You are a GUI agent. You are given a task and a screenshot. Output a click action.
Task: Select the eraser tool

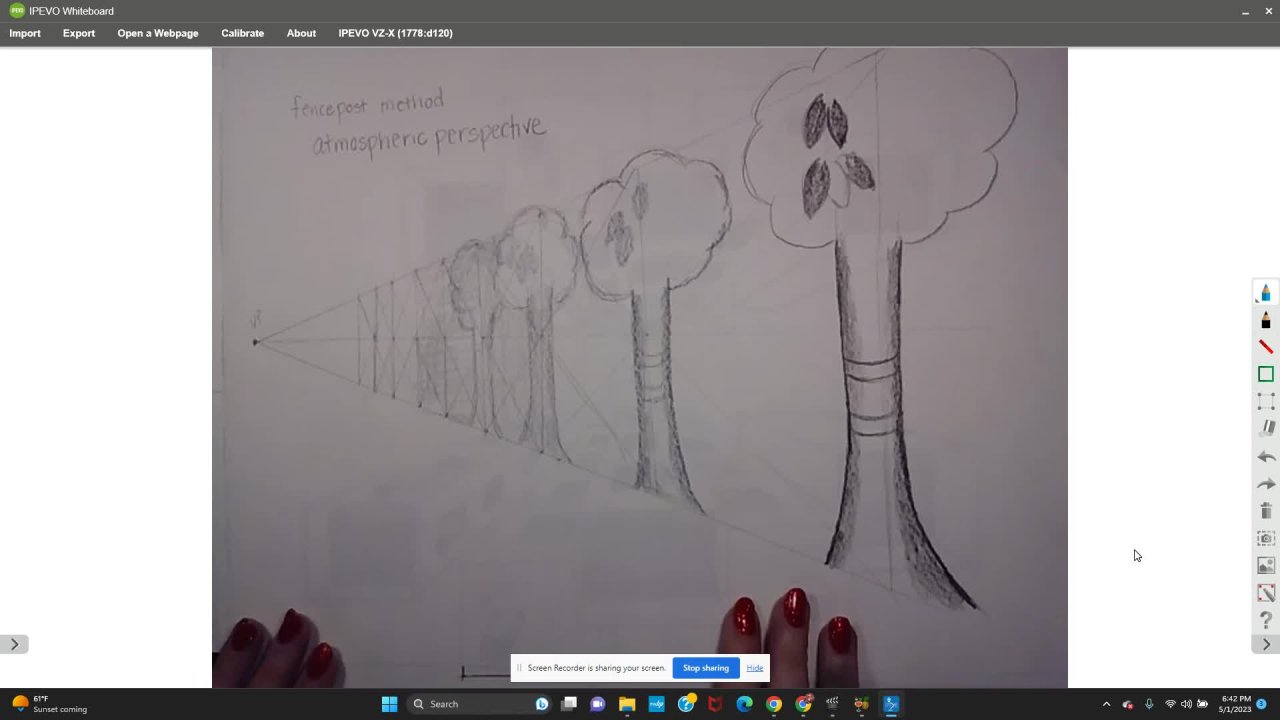click(x=1265, y=428)
